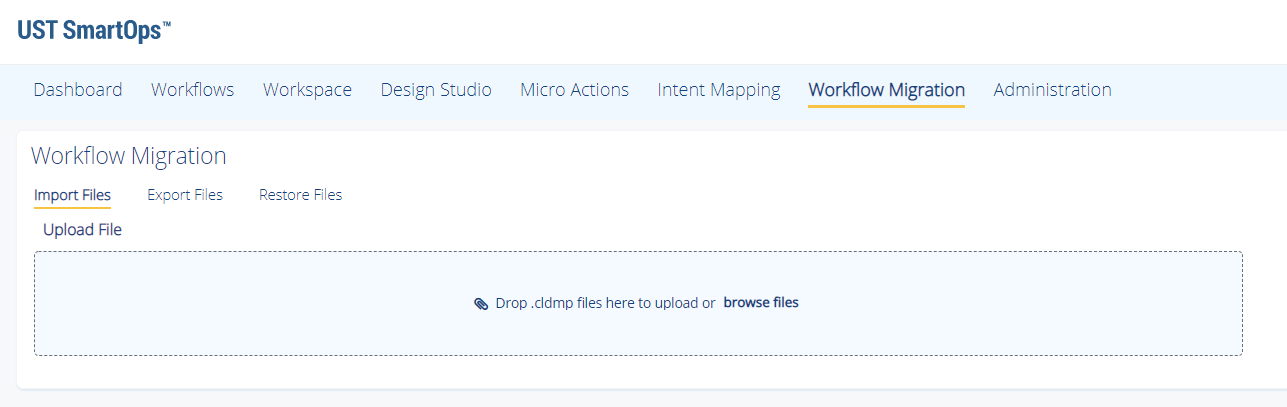Viewport: 1287px width, 407px height.
Task: Open the Administration section
Action: pyautogui.click(x=1052, y=90)
